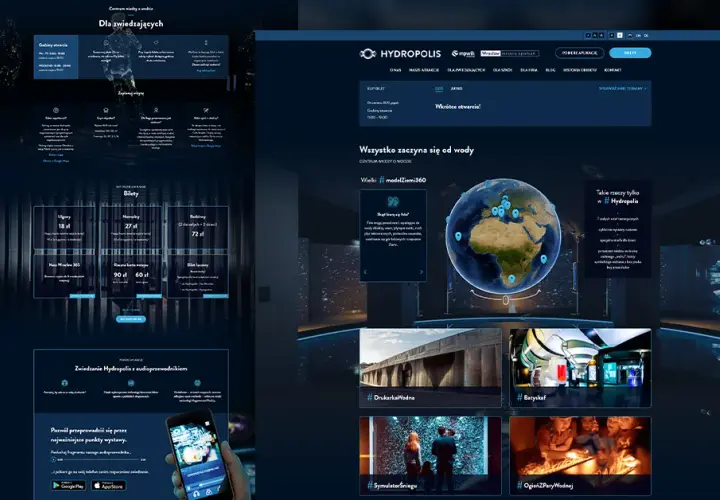Click the blue Bilety header button

[630, 53]
